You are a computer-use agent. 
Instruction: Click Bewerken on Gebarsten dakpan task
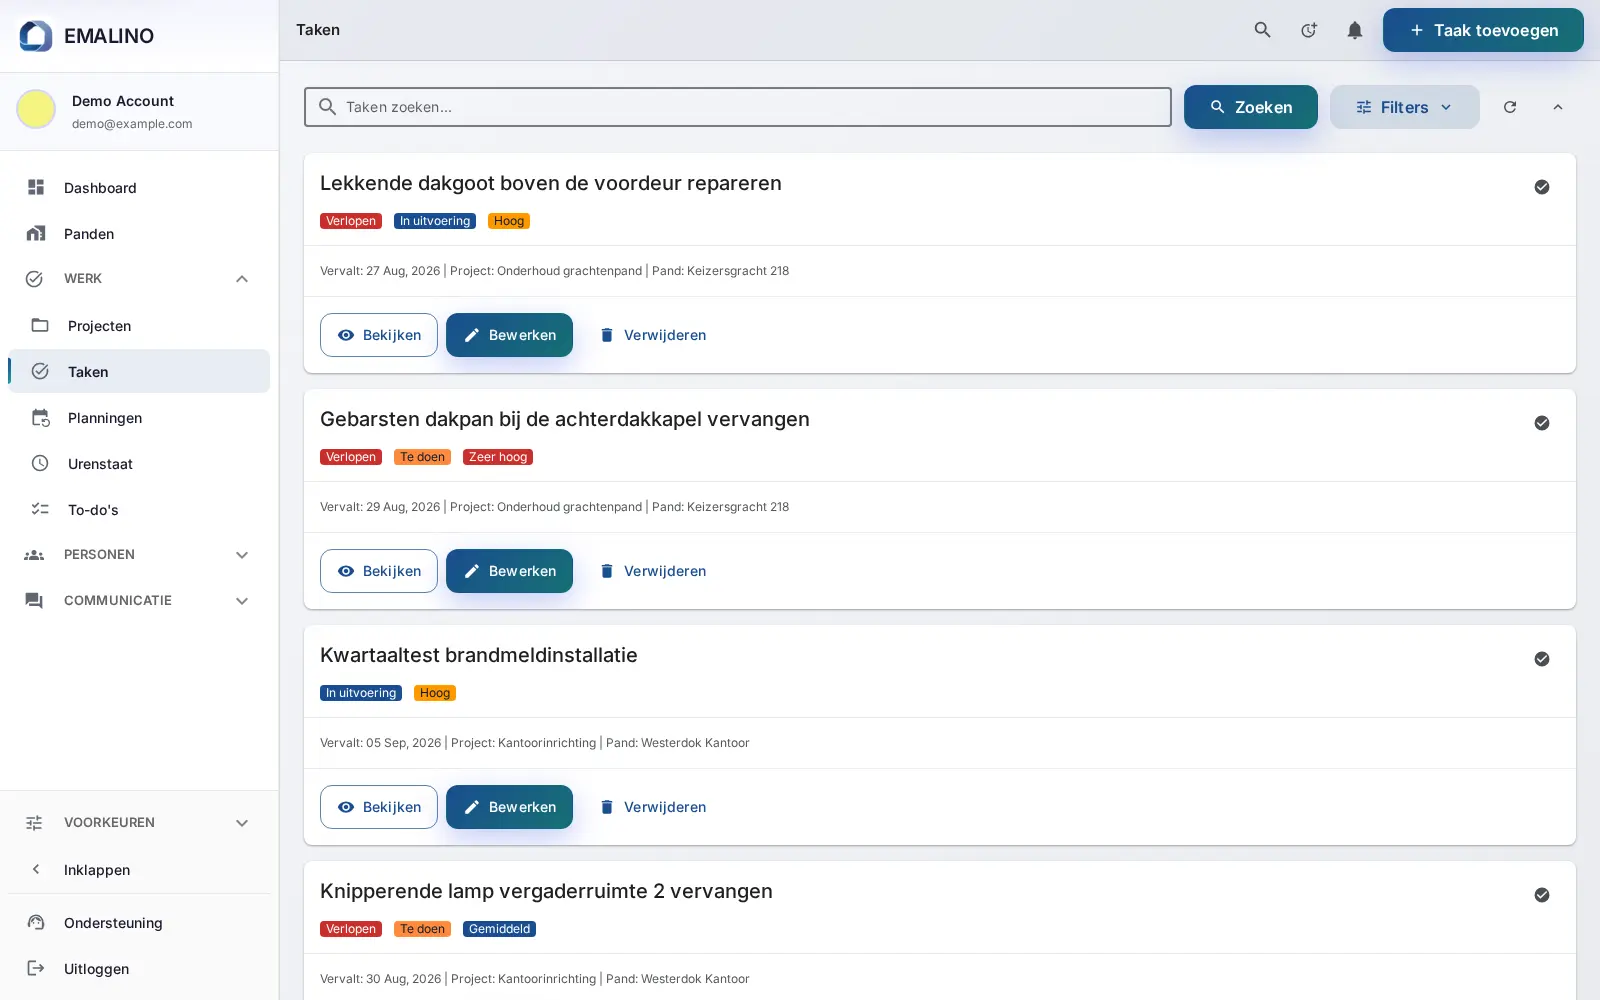pyautogui.click(x=509, y=571)
